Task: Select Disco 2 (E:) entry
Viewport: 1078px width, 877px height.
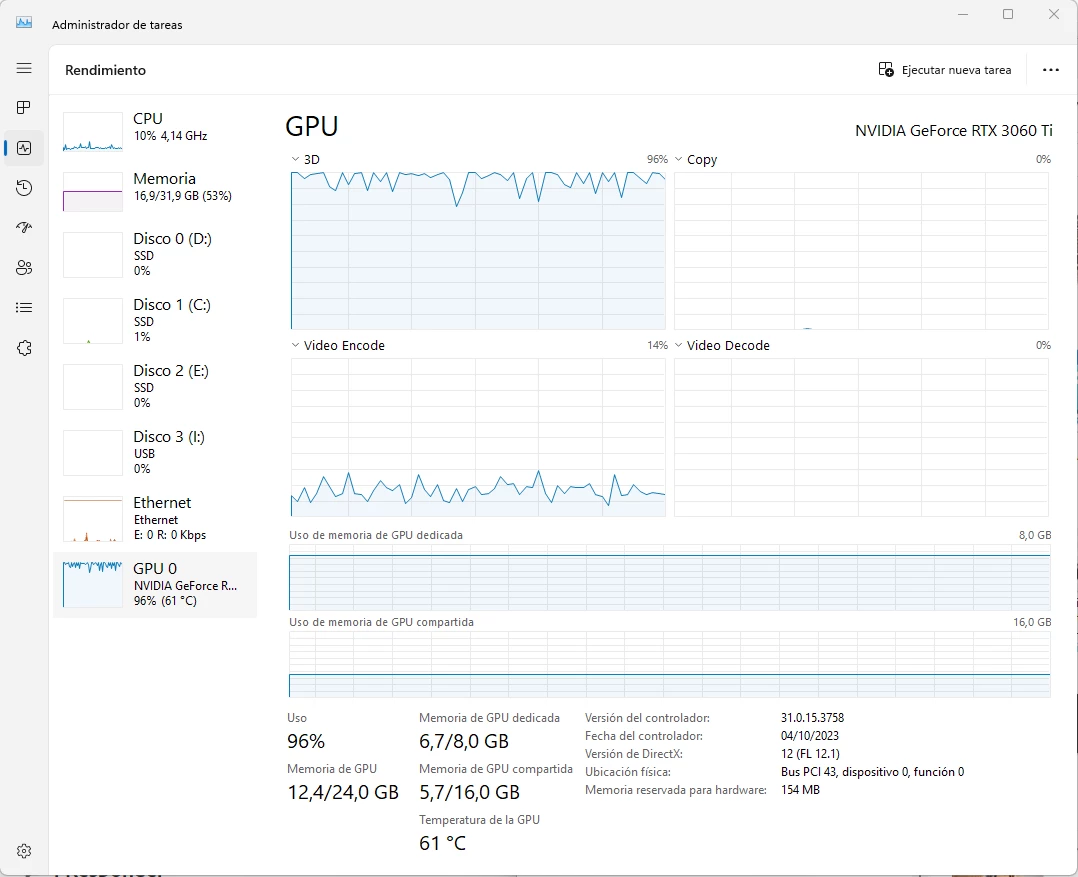Action: 155,386
